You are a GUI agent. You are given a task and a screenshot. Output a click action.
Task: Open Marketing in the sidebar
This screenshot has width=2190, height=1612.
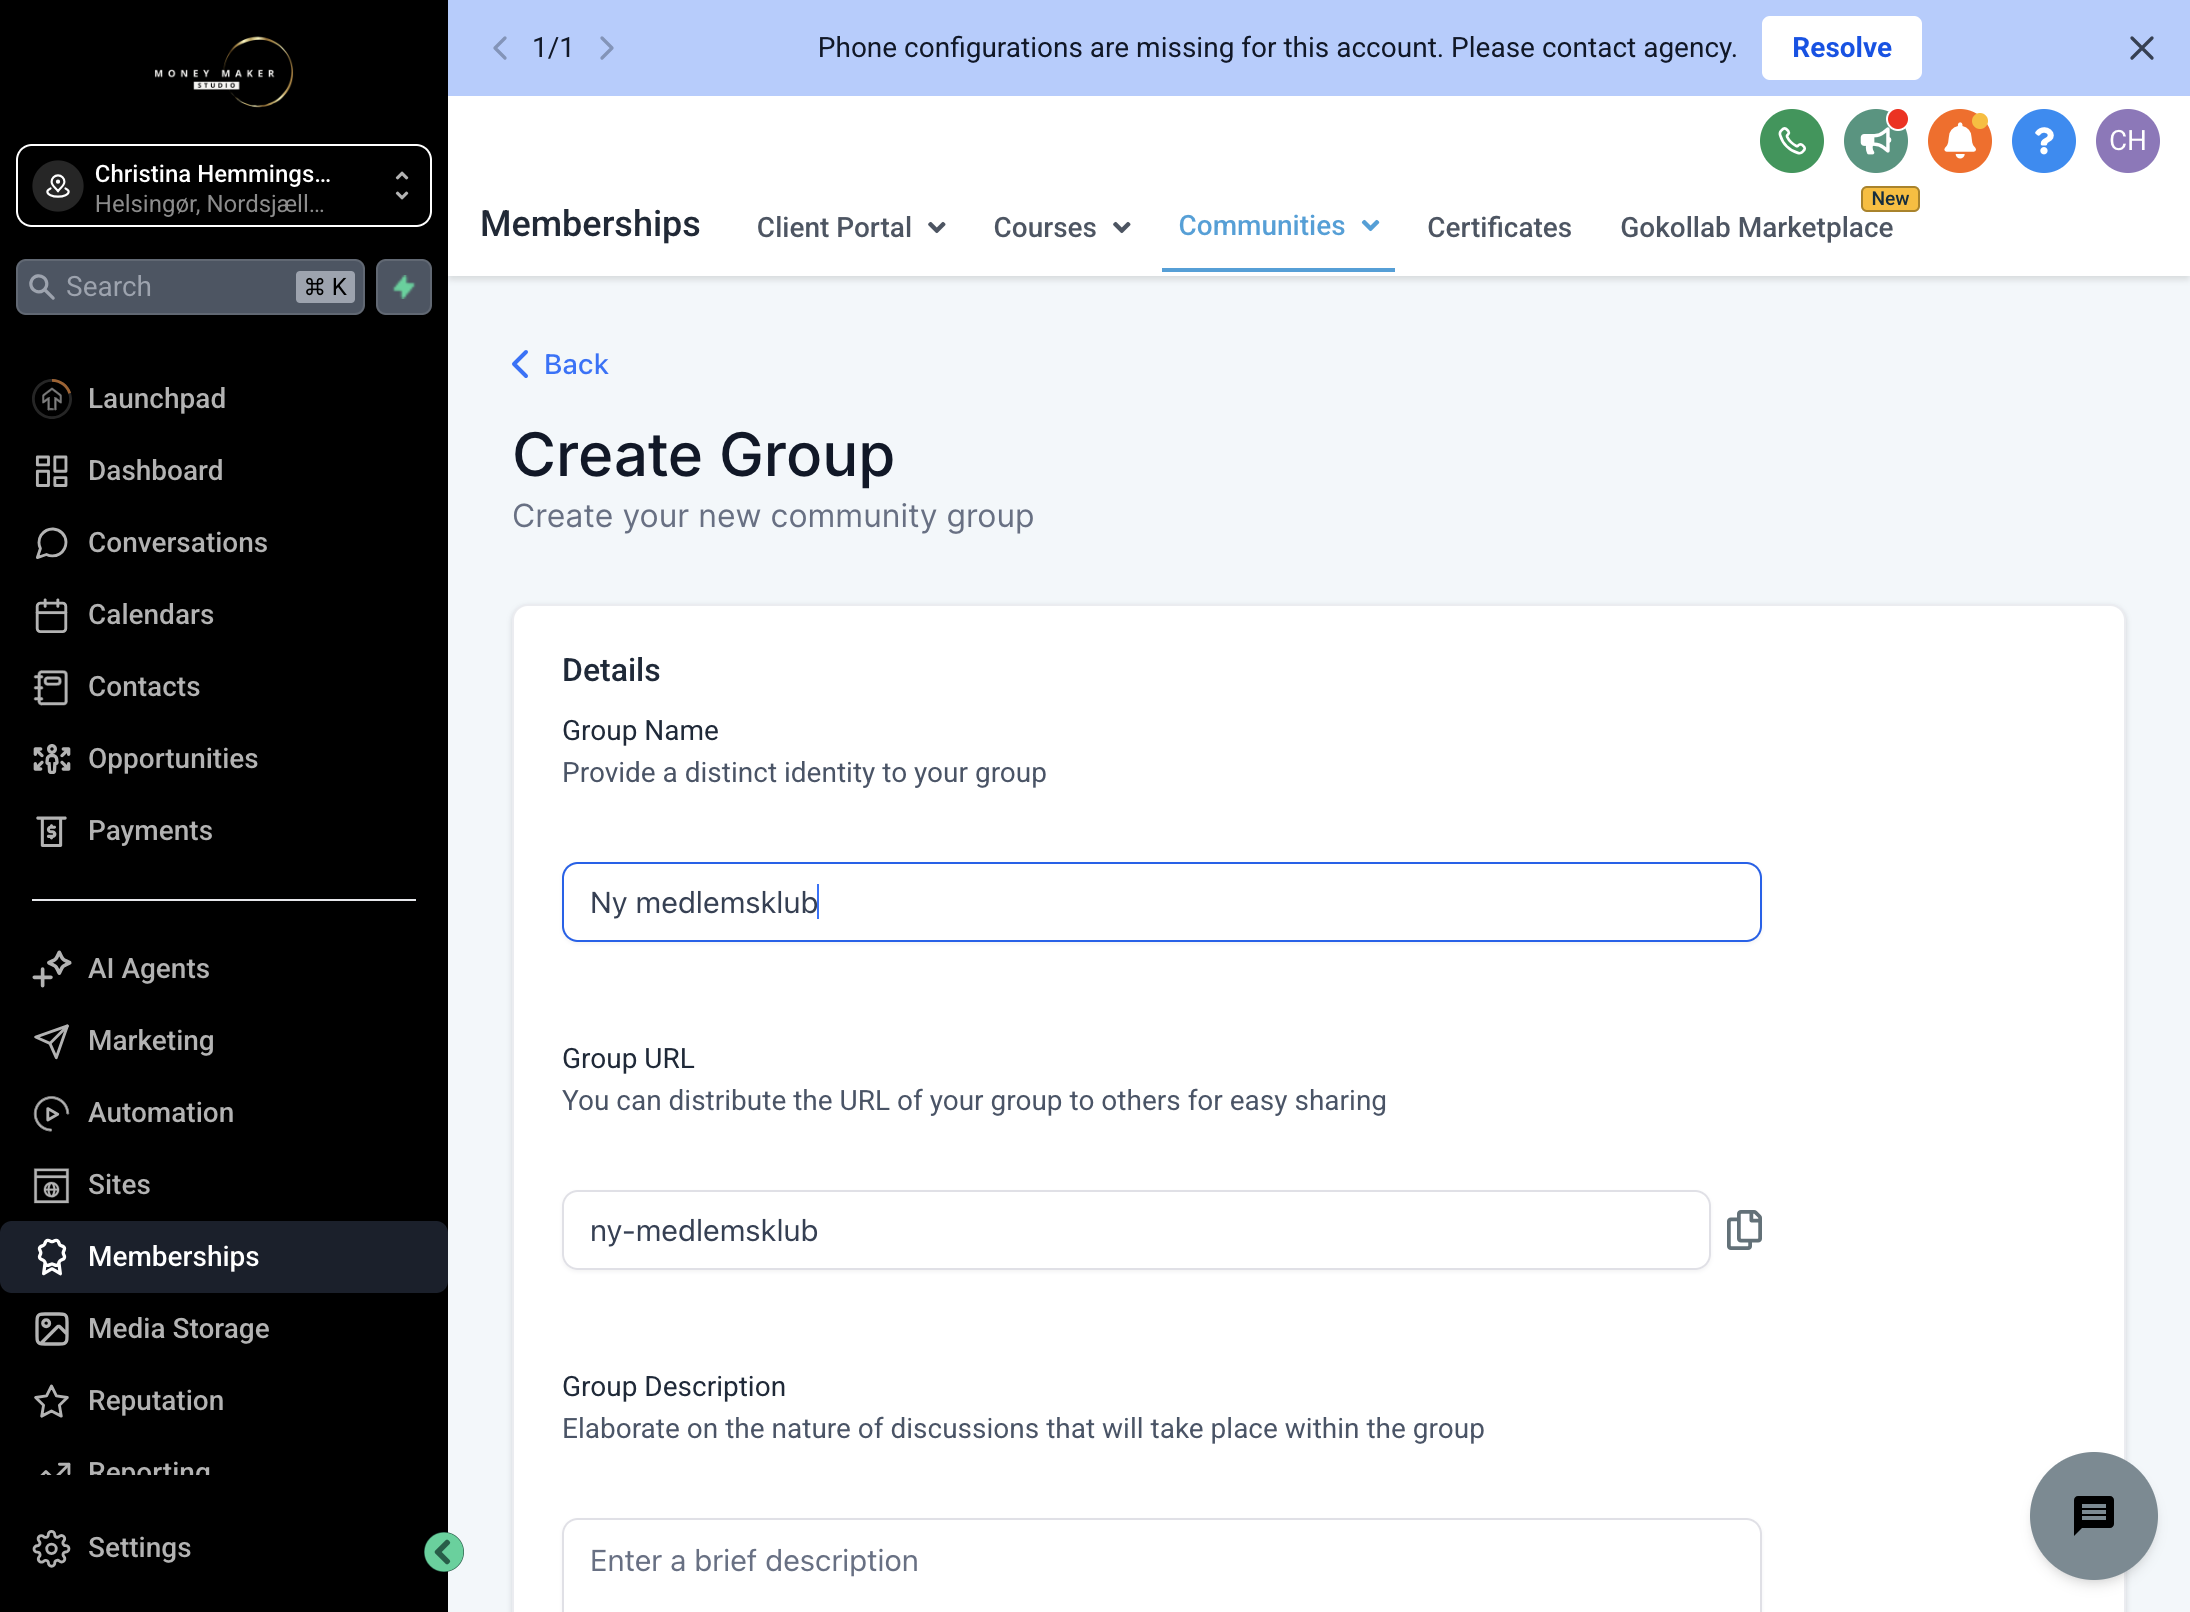click(224, 1040)
